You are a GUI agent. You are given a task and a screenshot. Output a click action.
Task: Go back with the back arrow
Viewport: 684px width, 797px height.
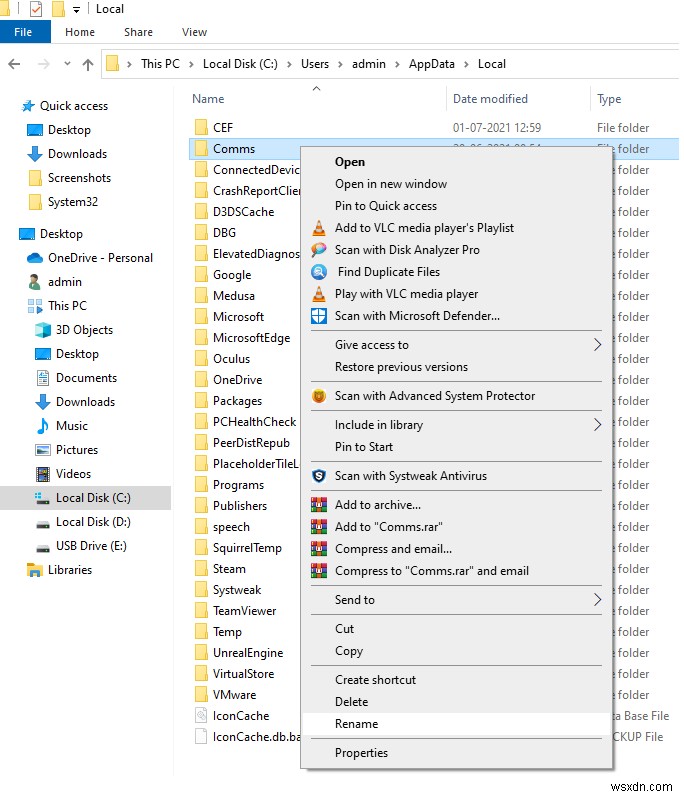tap(14, 64)
